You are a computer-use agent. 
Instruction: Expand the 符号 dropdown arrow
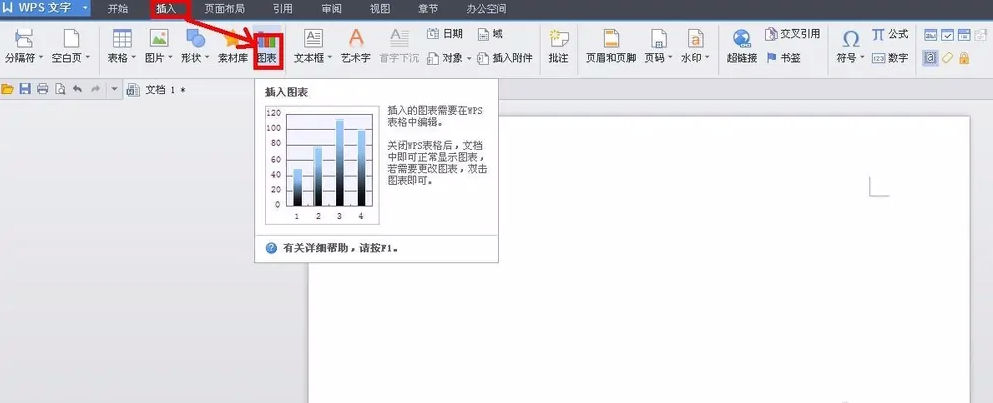click(863, 58)
